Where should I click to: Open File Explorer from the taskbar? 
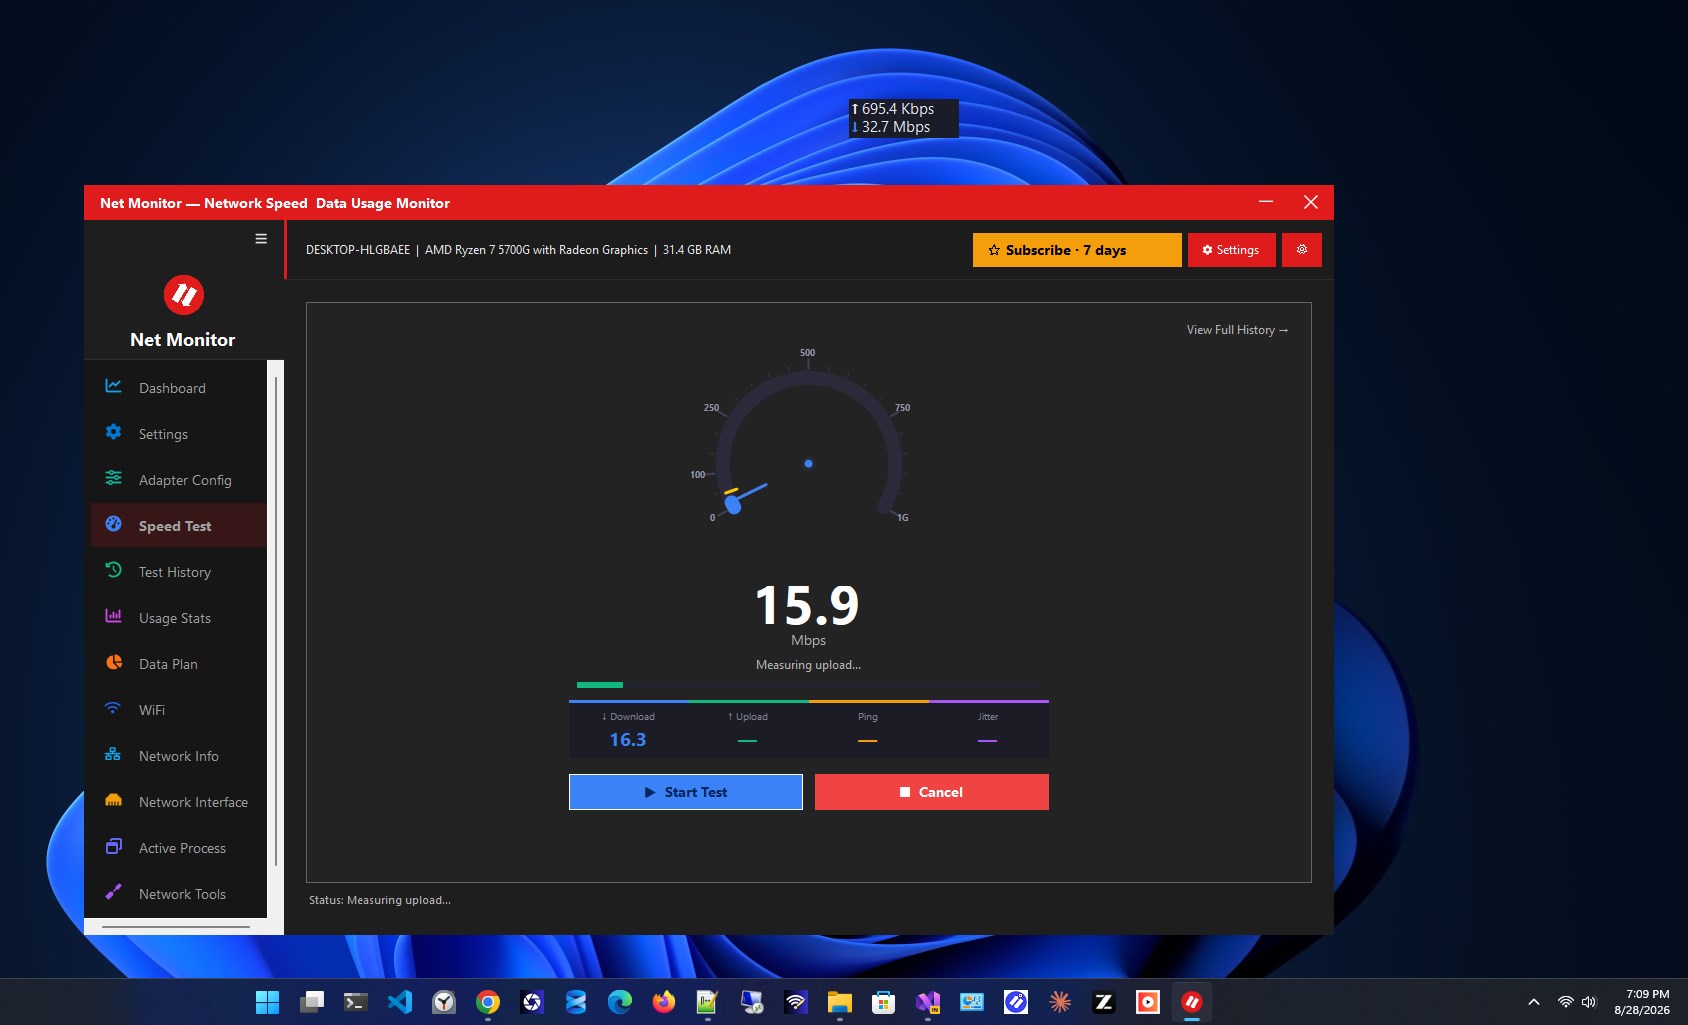(840, 1002)
